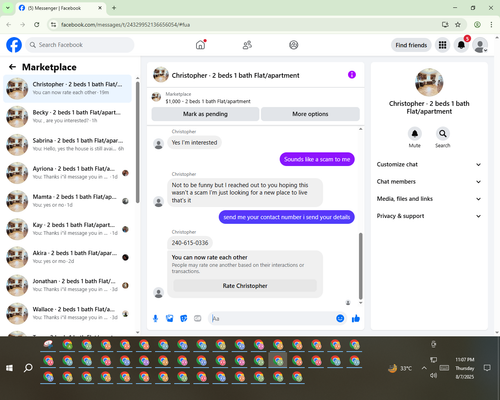
Task: Open the weather 33°C taskbar widget
Action: pyautogui.click(x=400, y=368)
